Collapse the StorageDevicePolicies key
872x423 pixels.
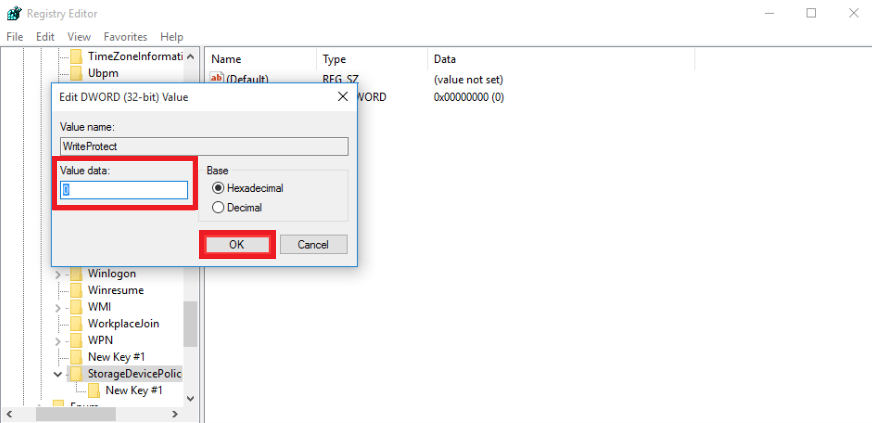58,374
